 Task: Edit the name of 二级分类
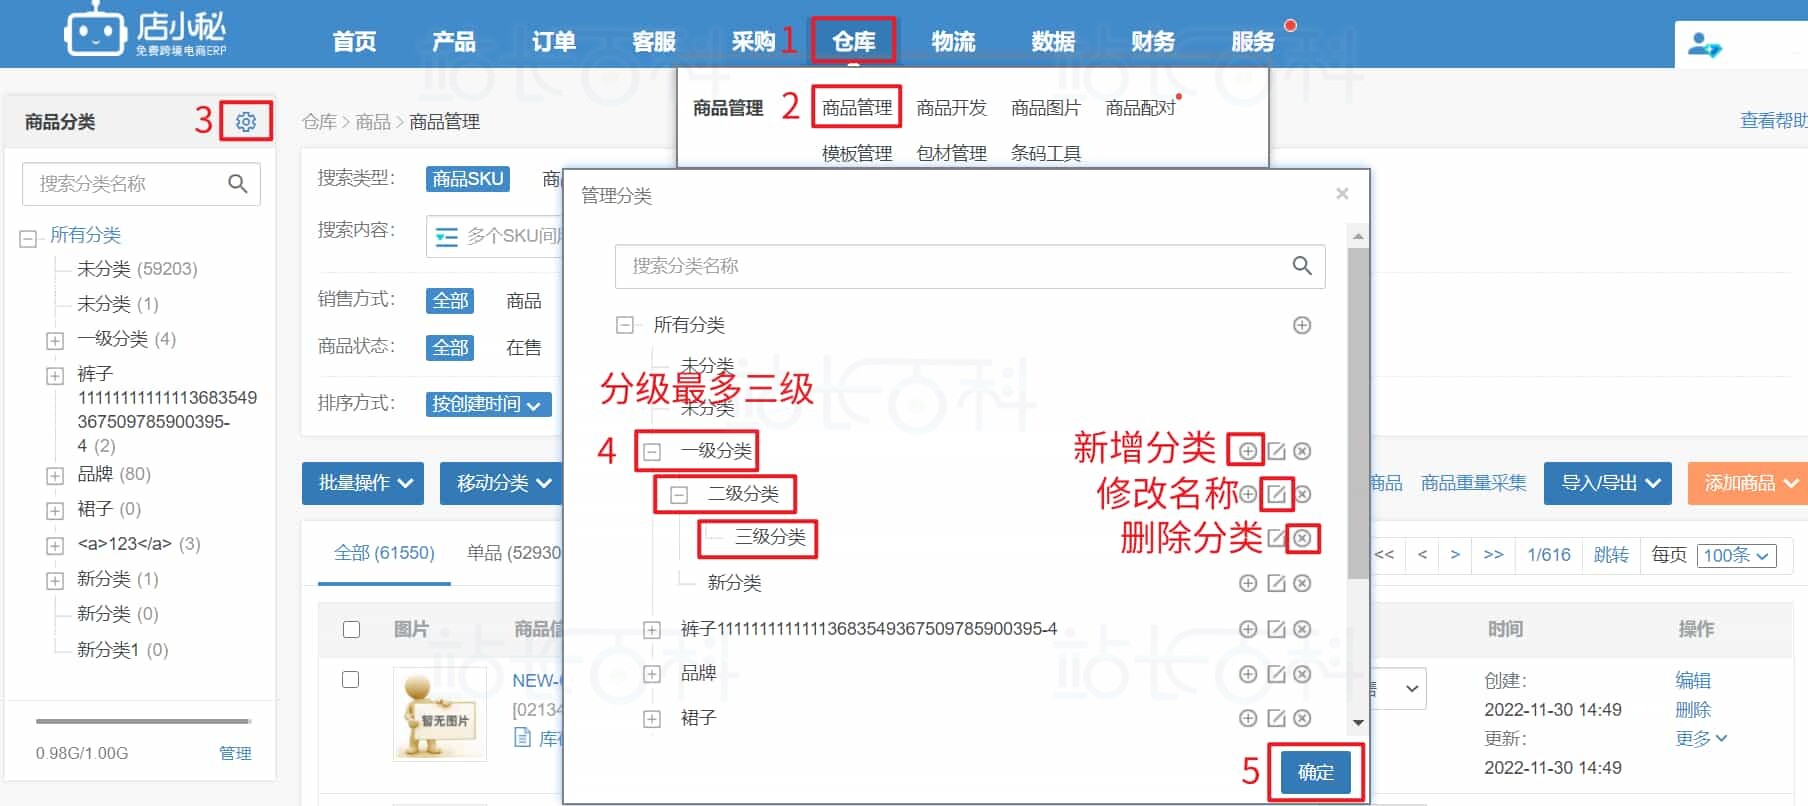(x=1277, y=494)
